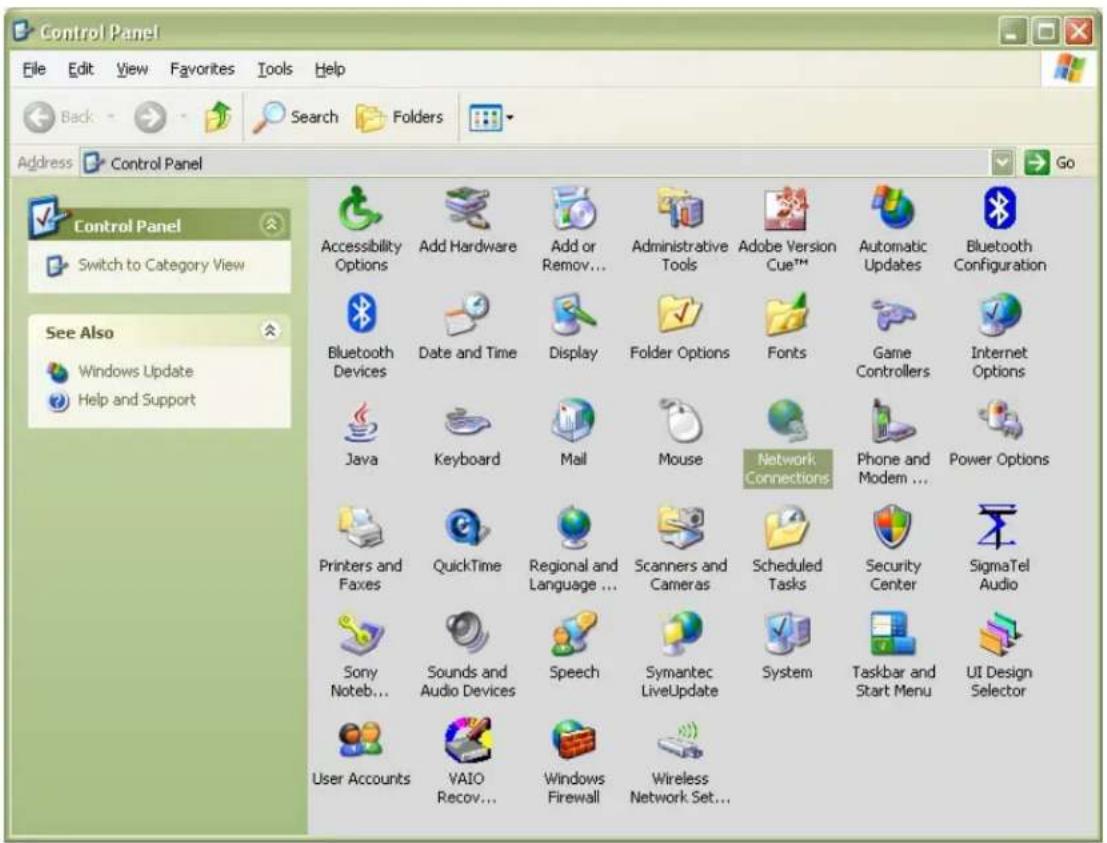1107x843 pixels.
Task: Toggle the Folders pane button
Action: click(400, 116)
